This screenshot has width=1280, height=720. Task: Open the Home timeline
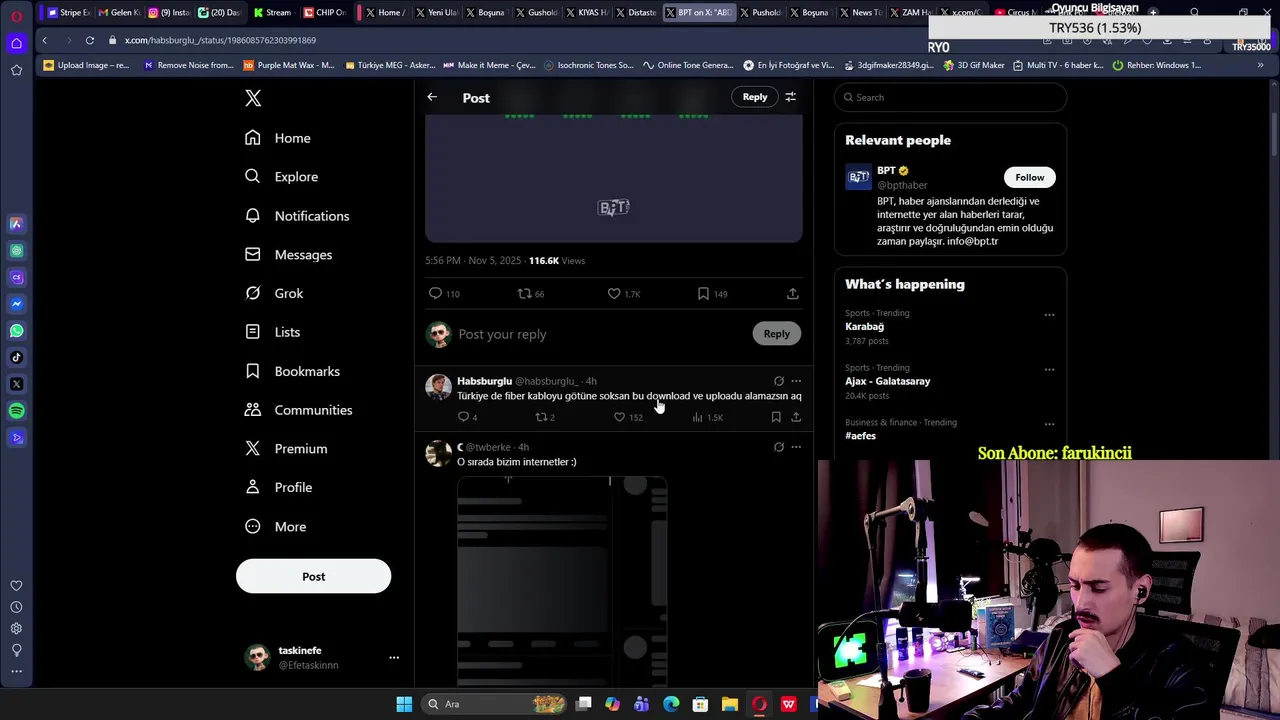(x=279, y=138)
